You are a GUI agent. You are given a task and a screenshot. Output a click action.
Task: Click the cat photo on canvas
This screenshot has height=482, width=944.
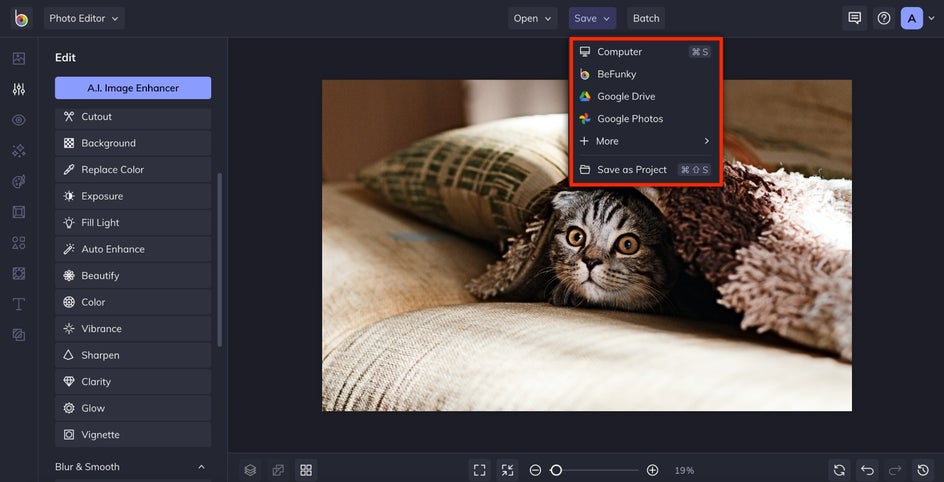coord(587,246)
